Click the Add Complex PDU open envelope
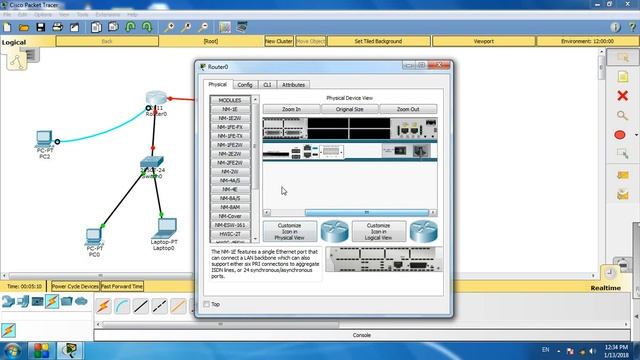 622,195
